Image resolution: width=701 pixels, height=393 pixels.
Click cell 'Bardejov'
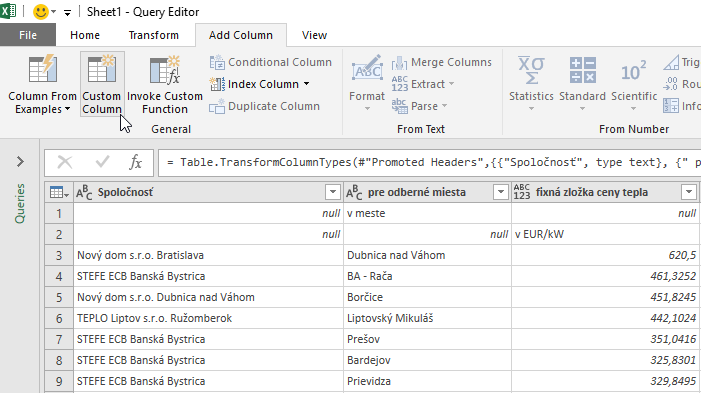(427, 360)
